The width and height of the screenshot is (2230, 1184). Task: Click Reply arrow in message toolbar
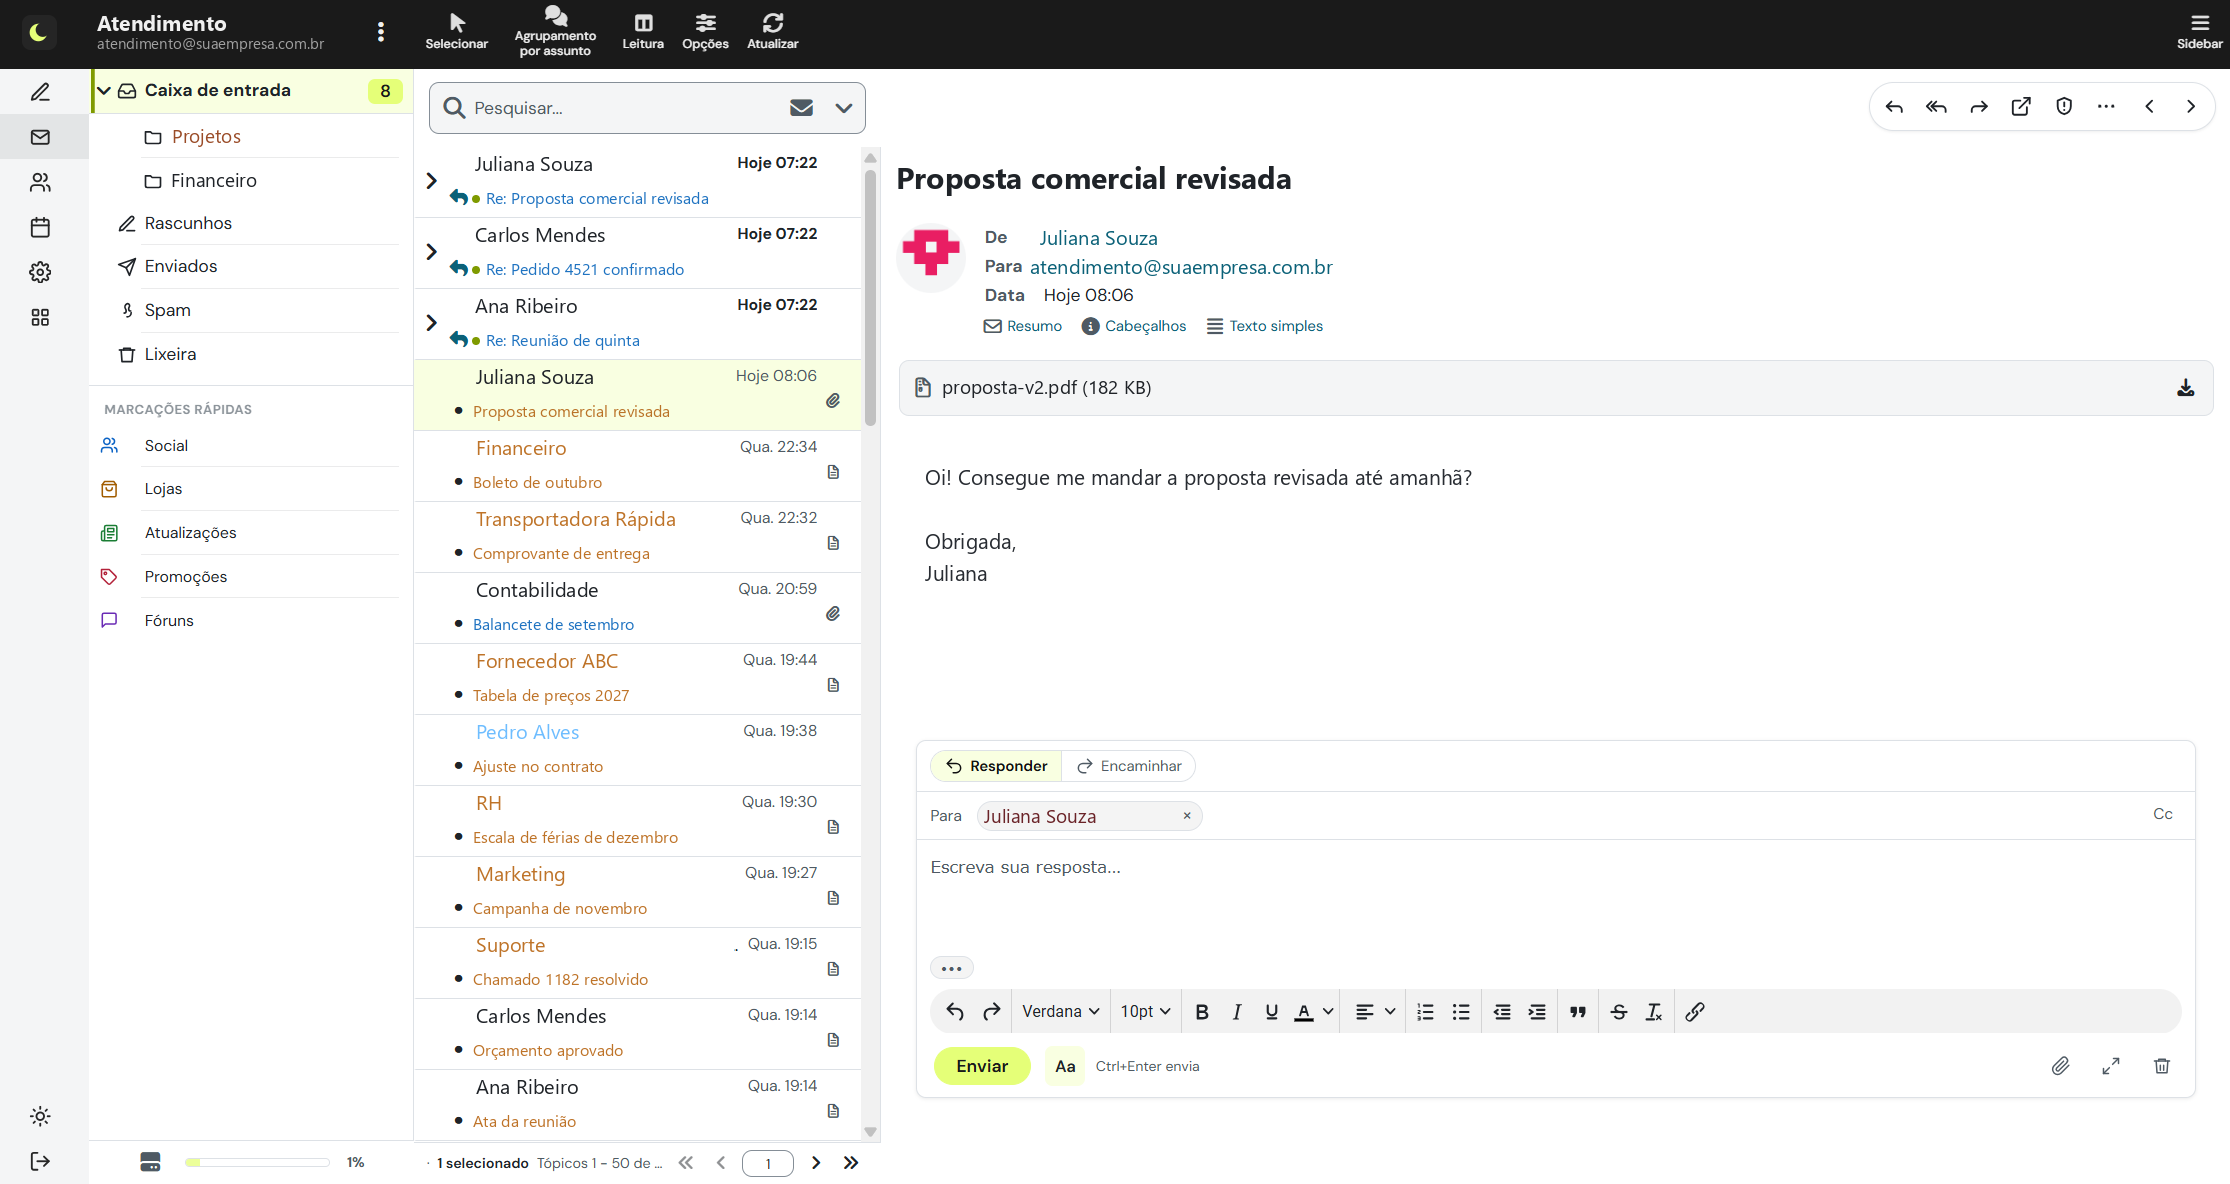point(1894,107)
